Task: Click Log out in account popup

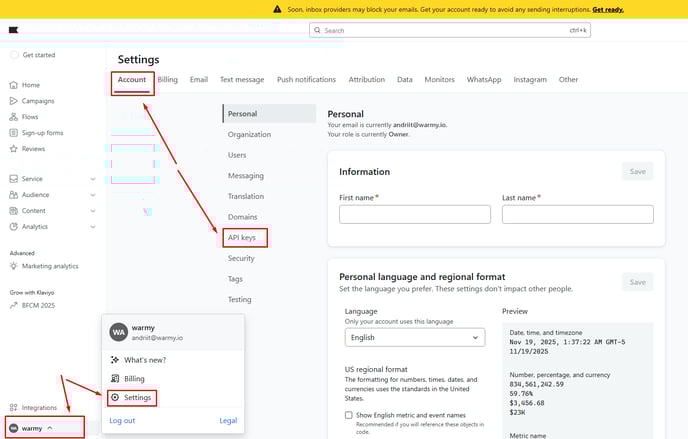Action: click(122, 420)
